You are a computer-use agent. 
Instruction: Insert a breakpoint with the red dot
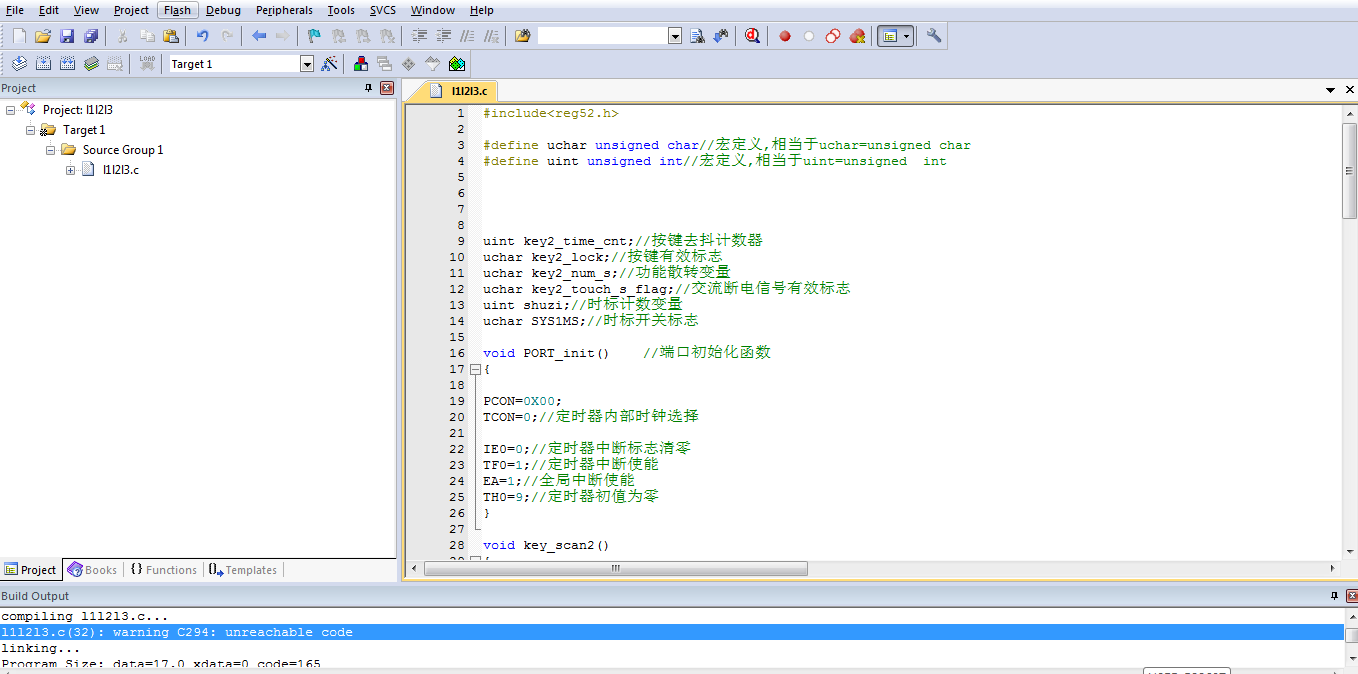click(x=785, y=36)
